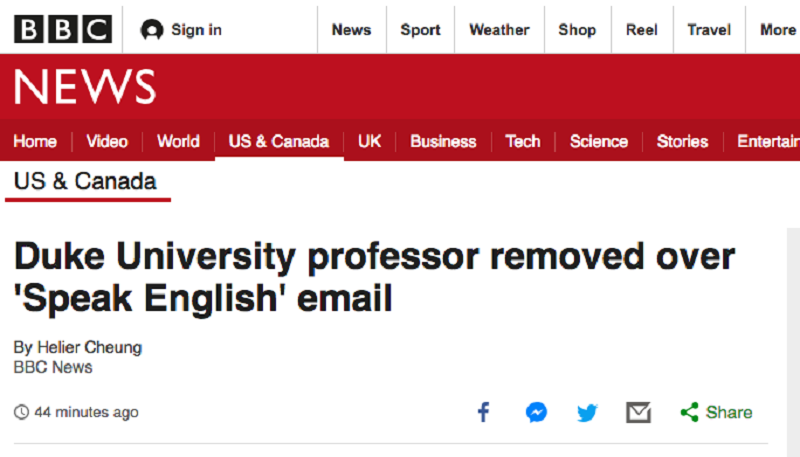Click the clock timestamp icon
800x457 pixels.
pyautogui.click(x=21, y=412)
